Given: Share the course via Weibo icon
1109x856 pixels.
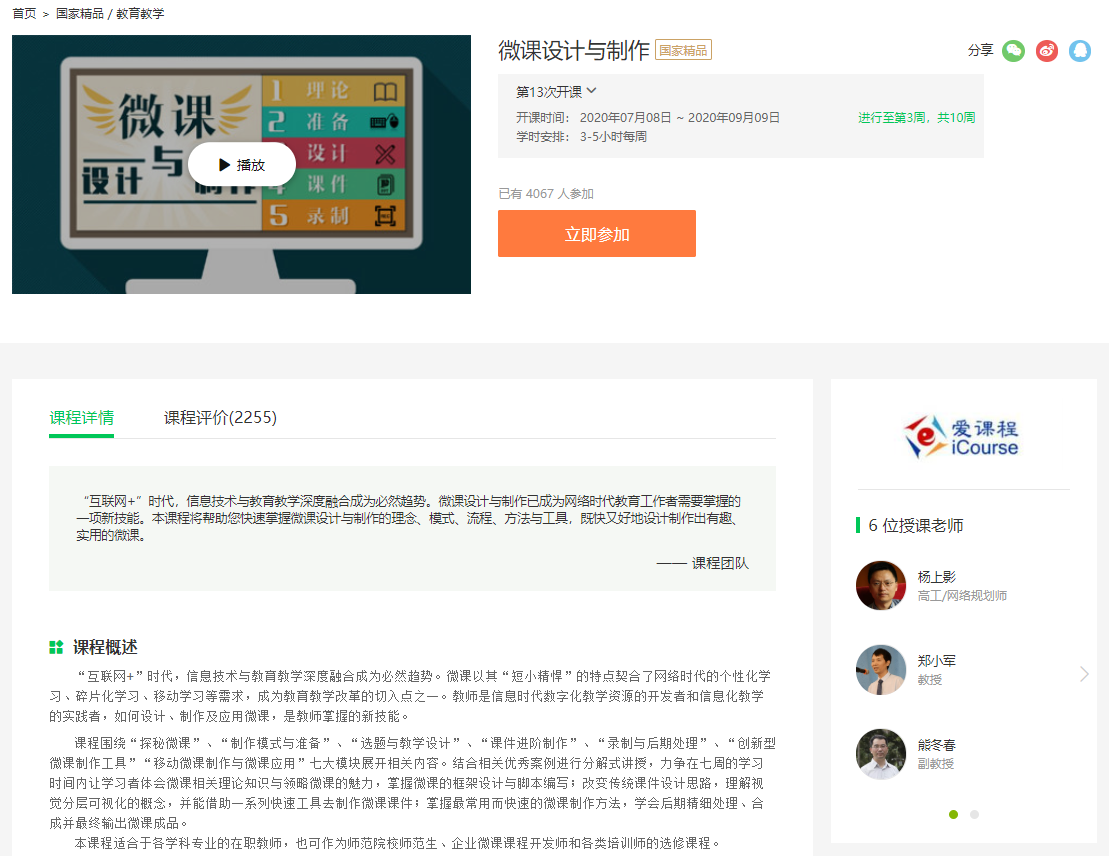Looking at the screenshot, I should coord(1047,51).
